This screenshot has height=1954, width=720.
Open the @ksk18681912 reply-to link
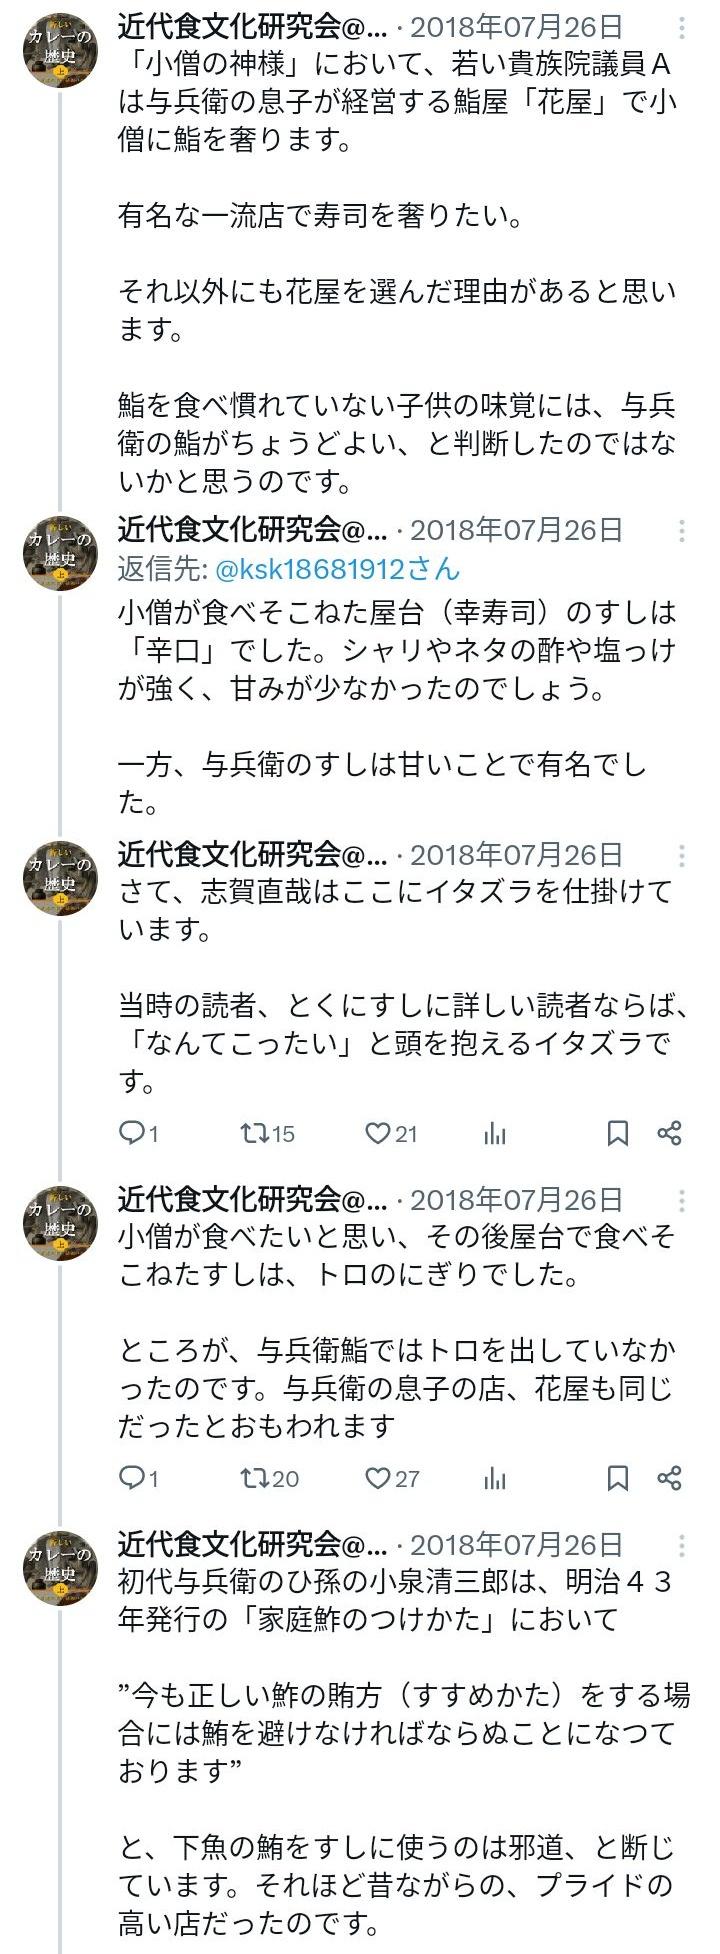(x=337, y=569)
